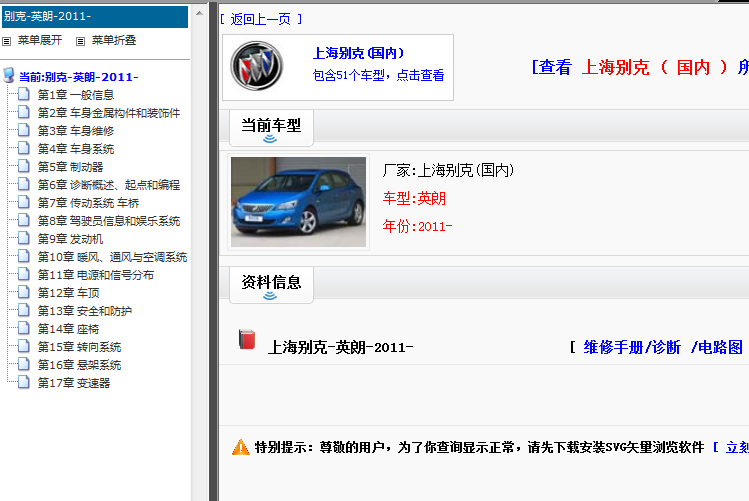
Task: Open 维修手册/诊断/电路图 link
Action: pyautogui.click(x=663, y=347)
